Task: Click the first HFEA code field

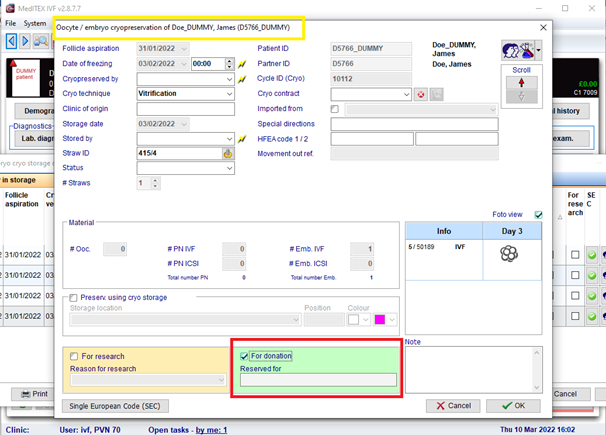Action: pyautogui.click(x=372, y=139)
